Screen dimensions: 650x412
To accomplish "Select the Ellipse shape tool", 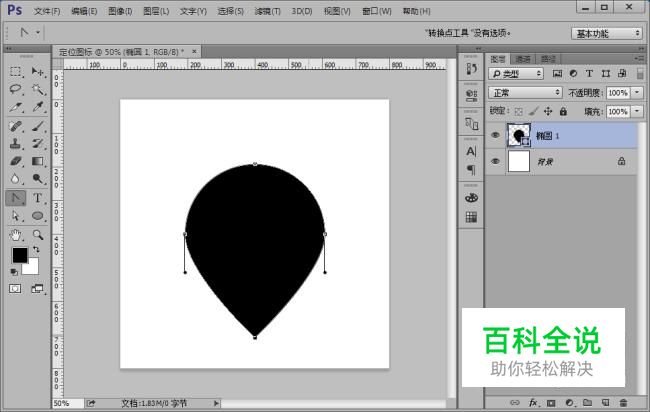I will 38,216.
